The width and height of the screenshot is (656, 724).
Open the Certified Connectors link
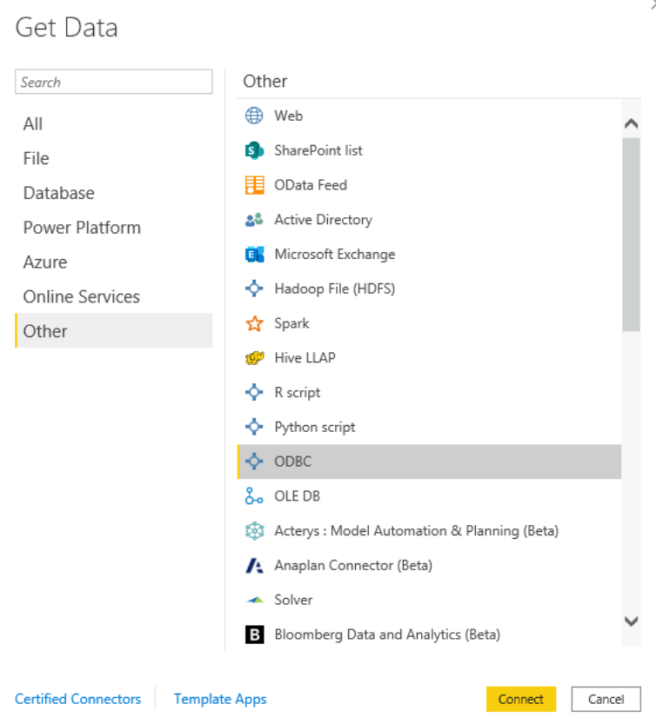pyautogui.click(x=78, y=699)
